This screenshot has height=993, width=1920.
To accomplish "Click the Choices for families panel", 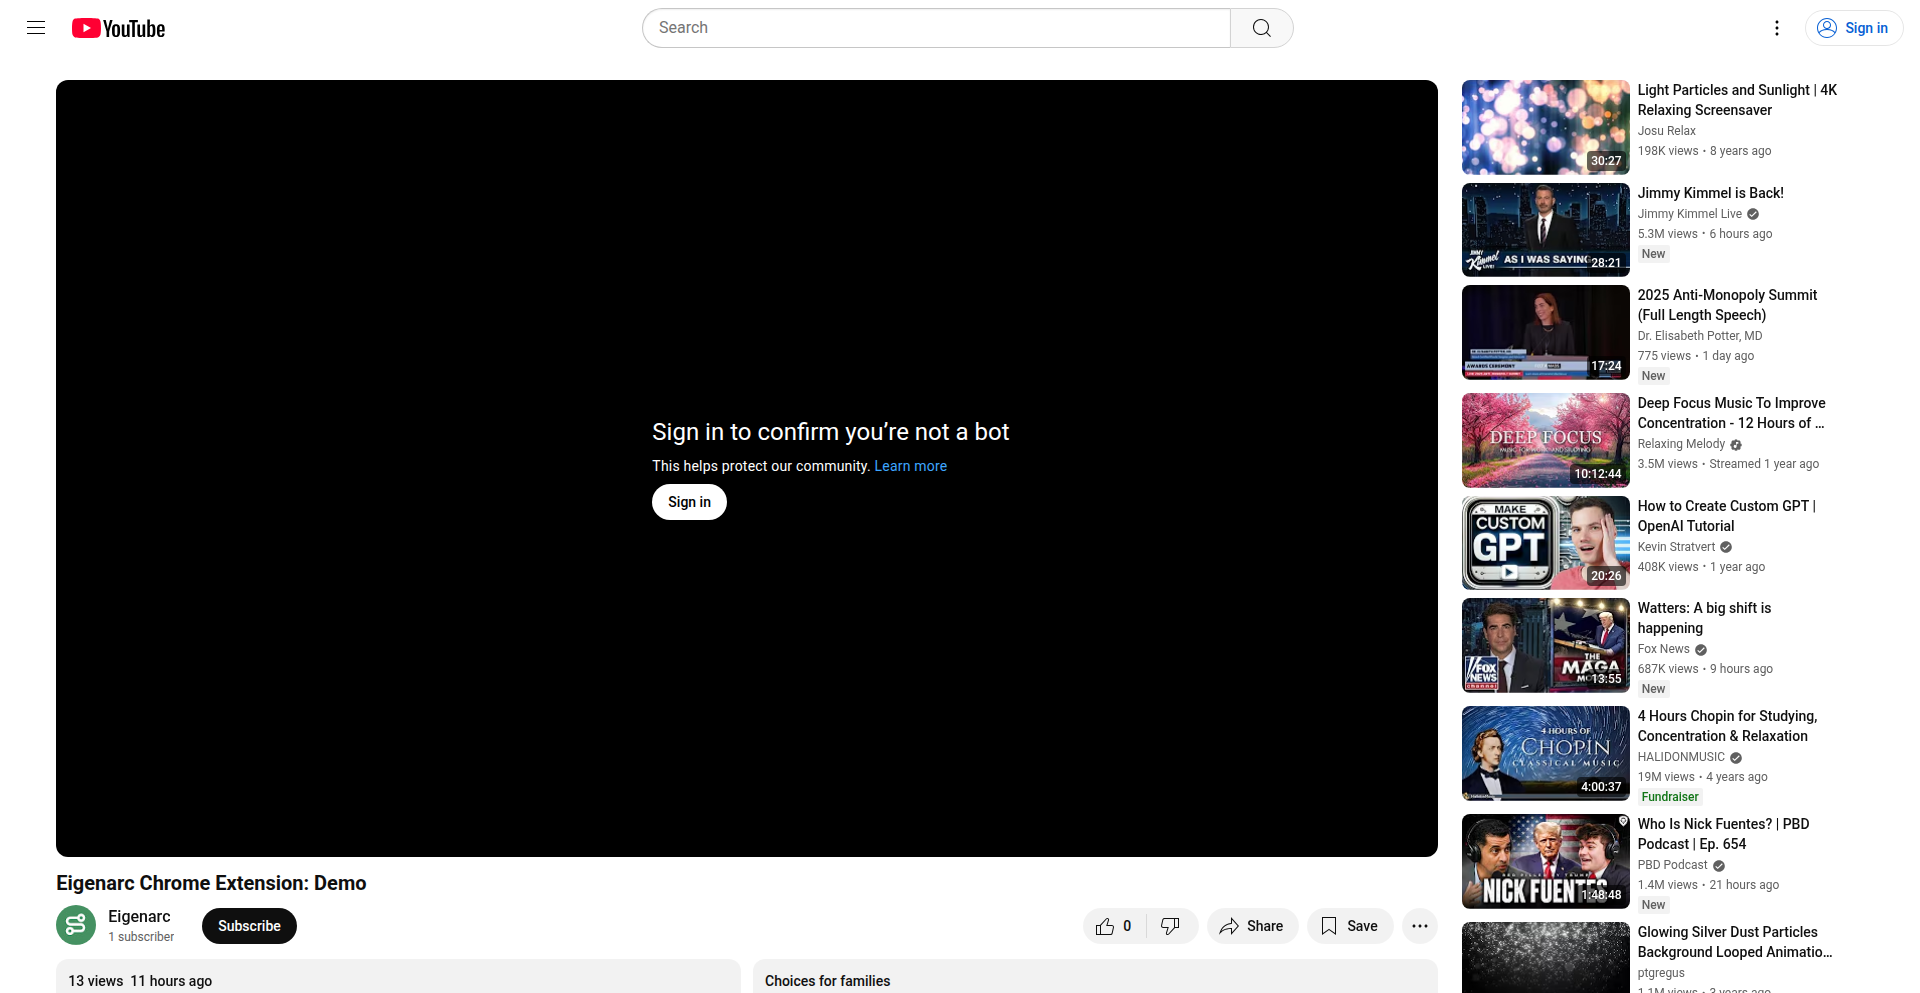I will pyautogui.click(x=1095, y=977).
